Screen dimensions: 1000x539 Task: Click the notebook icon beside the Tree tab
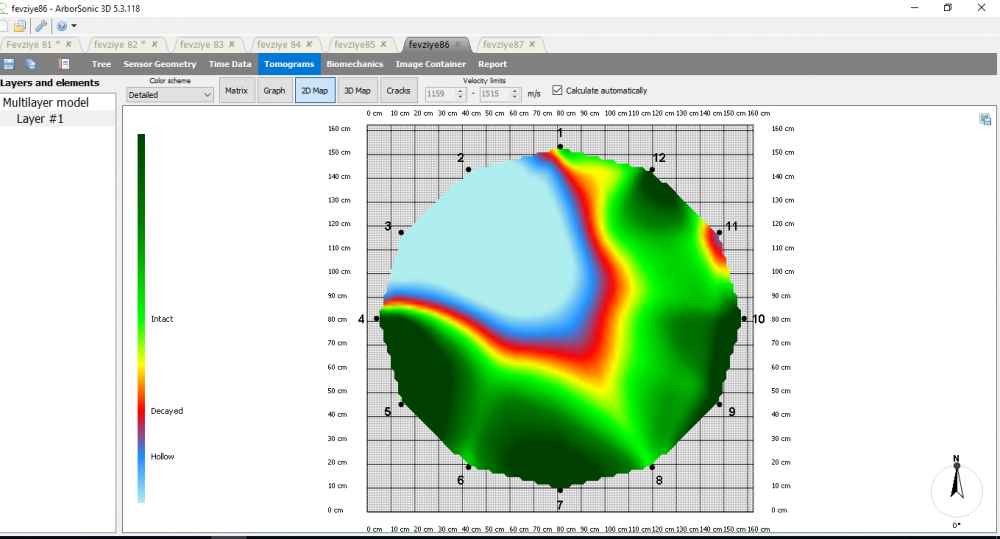tap(64, 64)
